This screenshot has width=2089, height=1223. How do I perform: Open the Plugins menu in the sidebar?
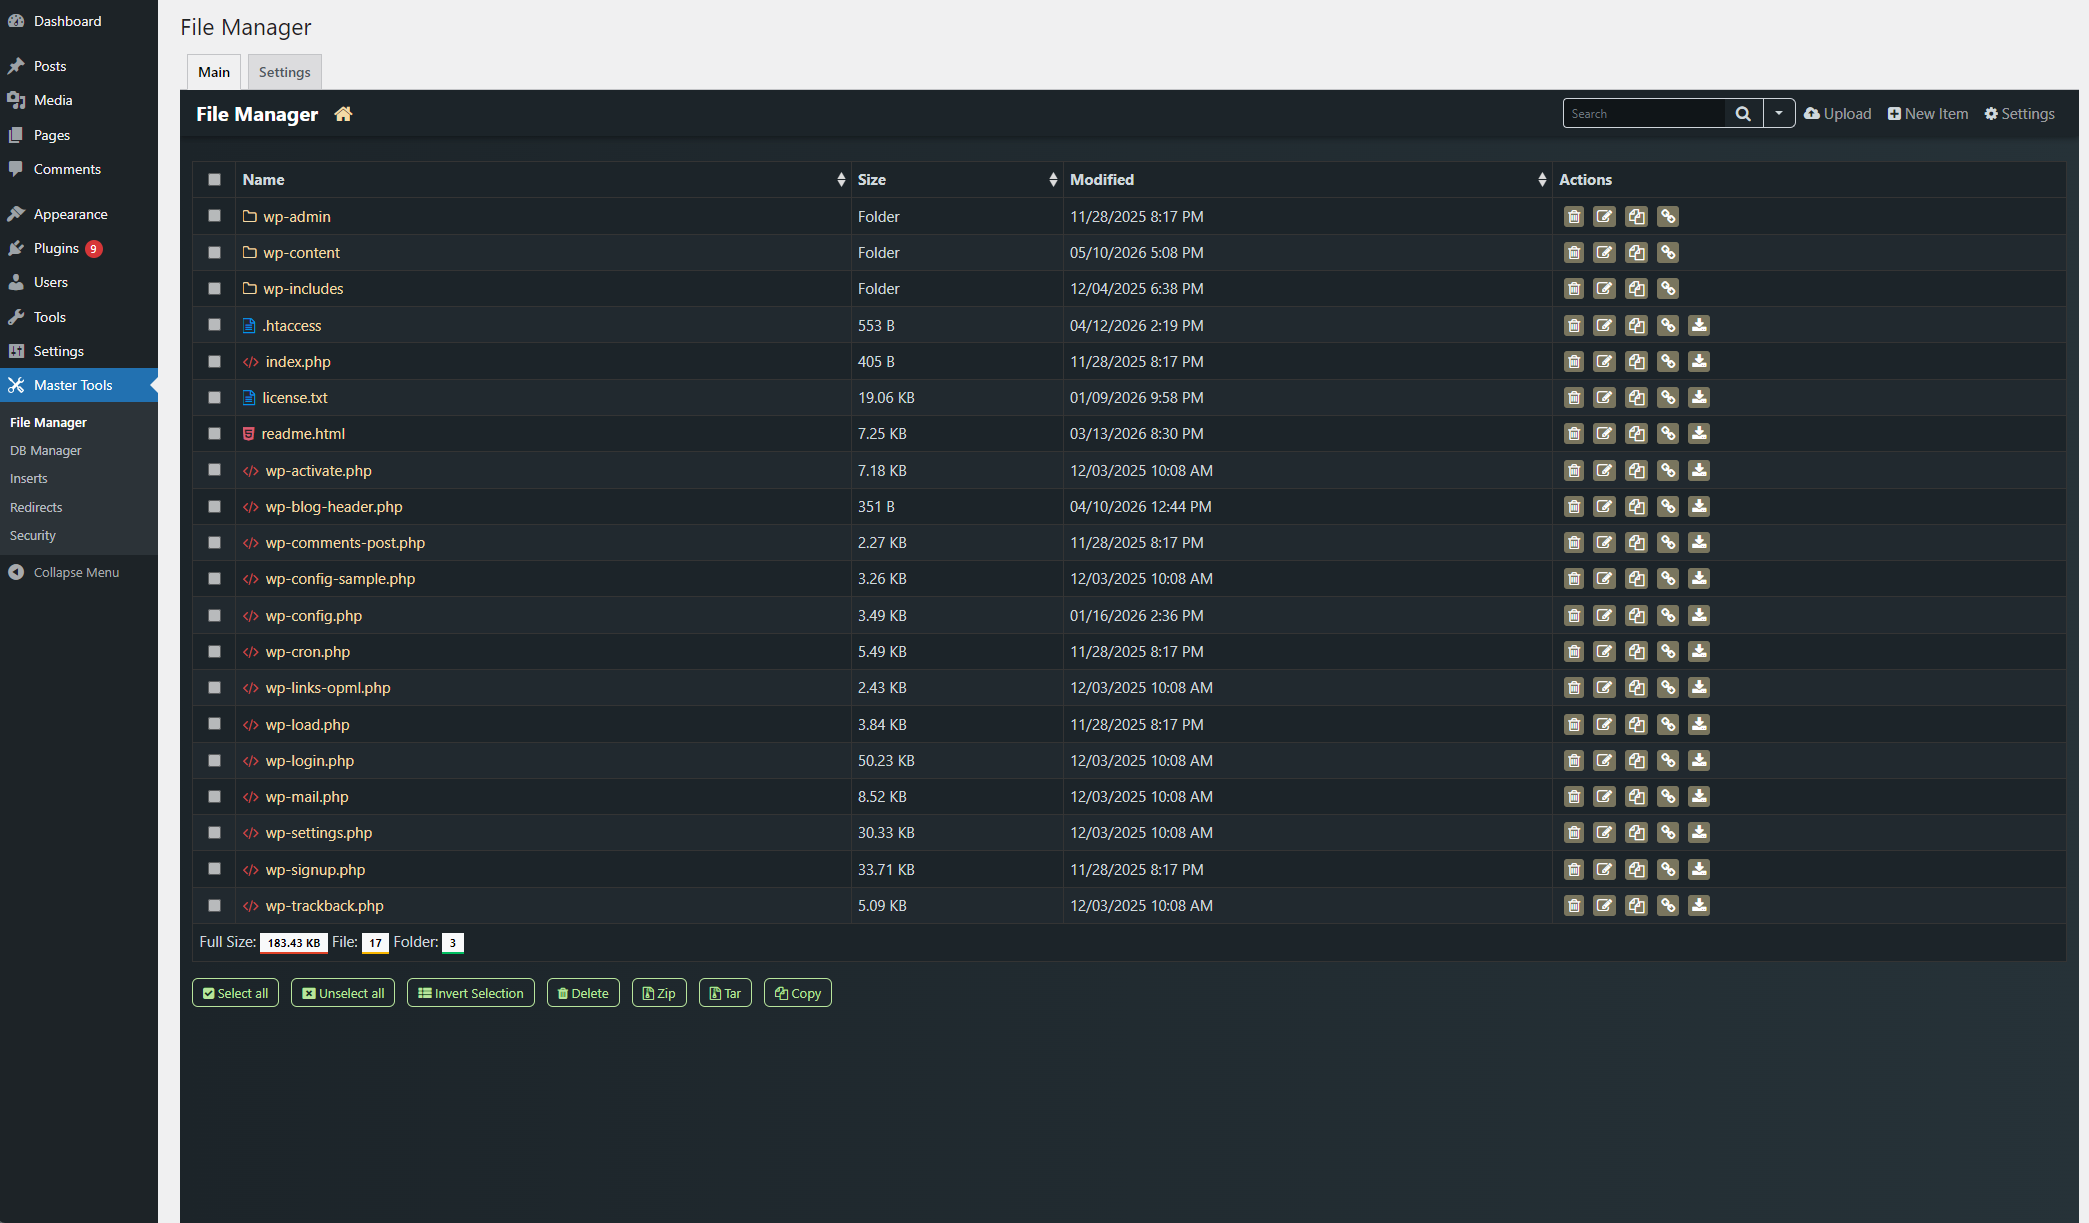point(56,249)
